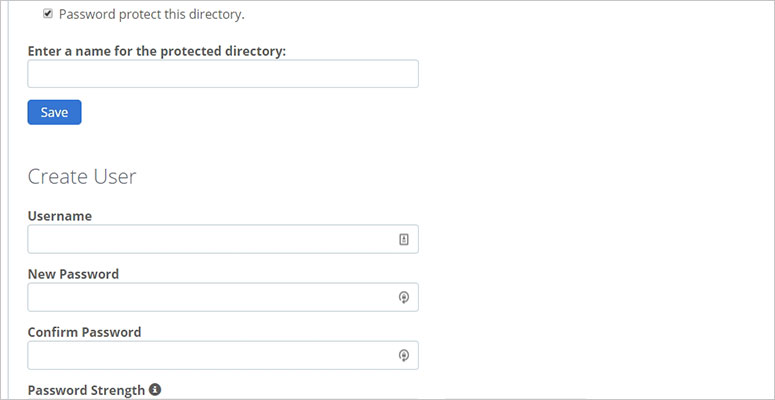Image resolution: width=775 pixels, height=400 pixels.
Task: Click the left vertical border of the content panel
Action: click(9, 200)
